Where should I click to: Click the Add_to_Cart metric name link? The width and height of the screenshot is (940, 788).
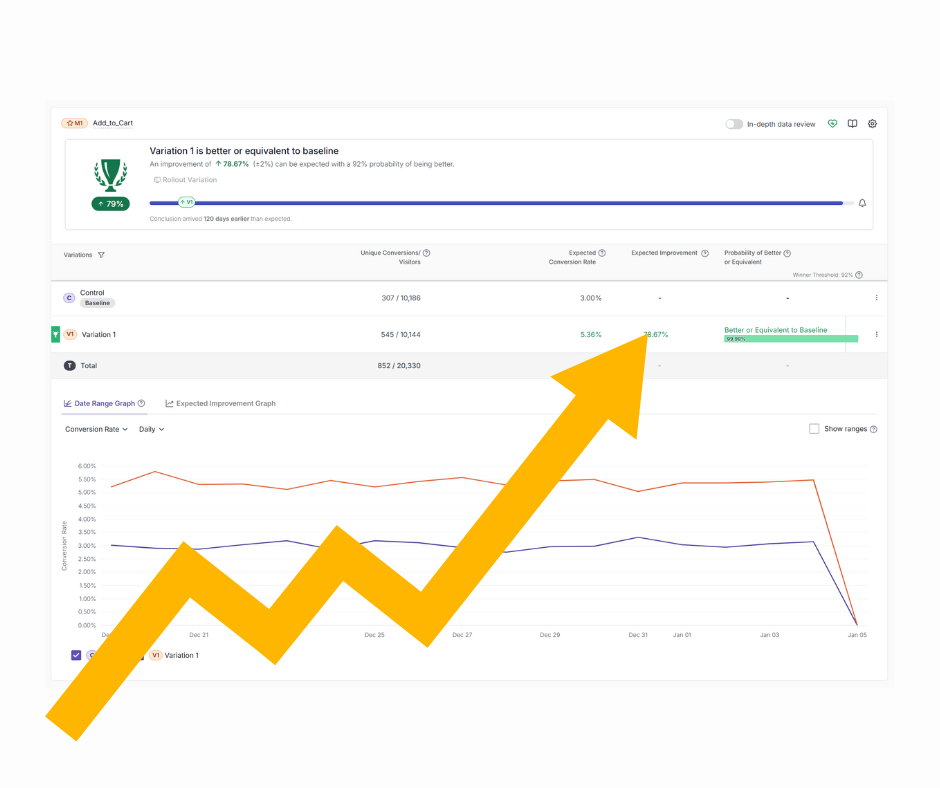pyautogui.click(x=113, y=123)
